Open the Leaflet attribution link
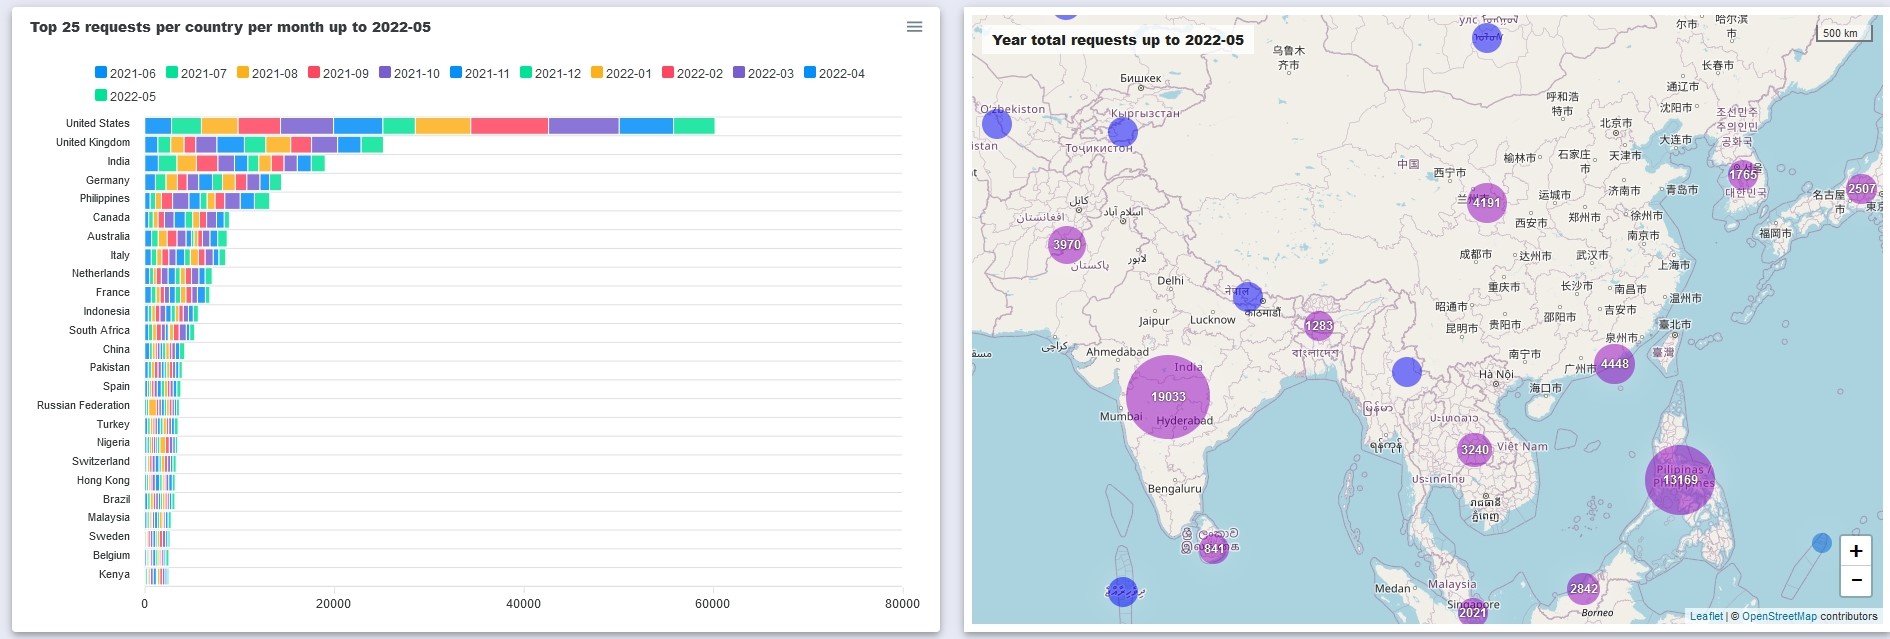1890x639 pixels. coord(1706,616)
